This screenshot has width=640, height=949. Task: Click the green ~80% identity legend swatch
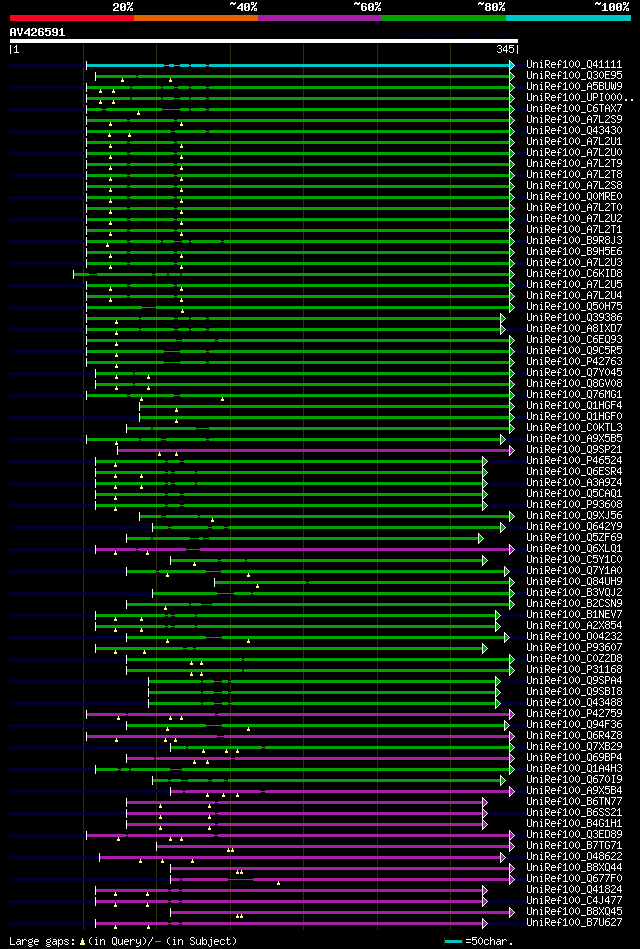point(444,18)
